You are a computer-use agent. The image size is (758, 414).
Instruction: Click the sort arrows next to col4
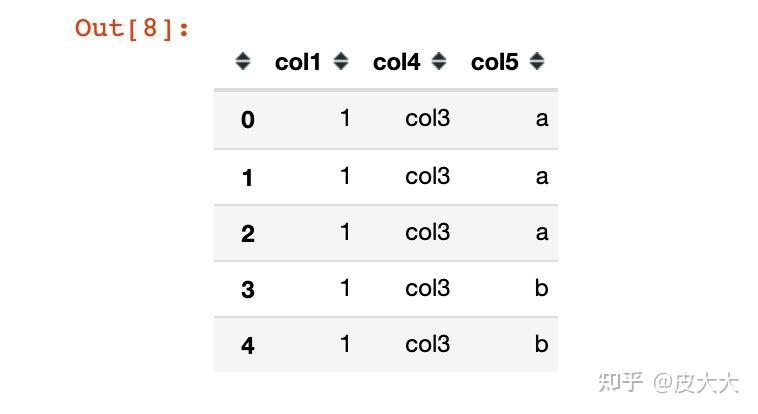[439, 61]
